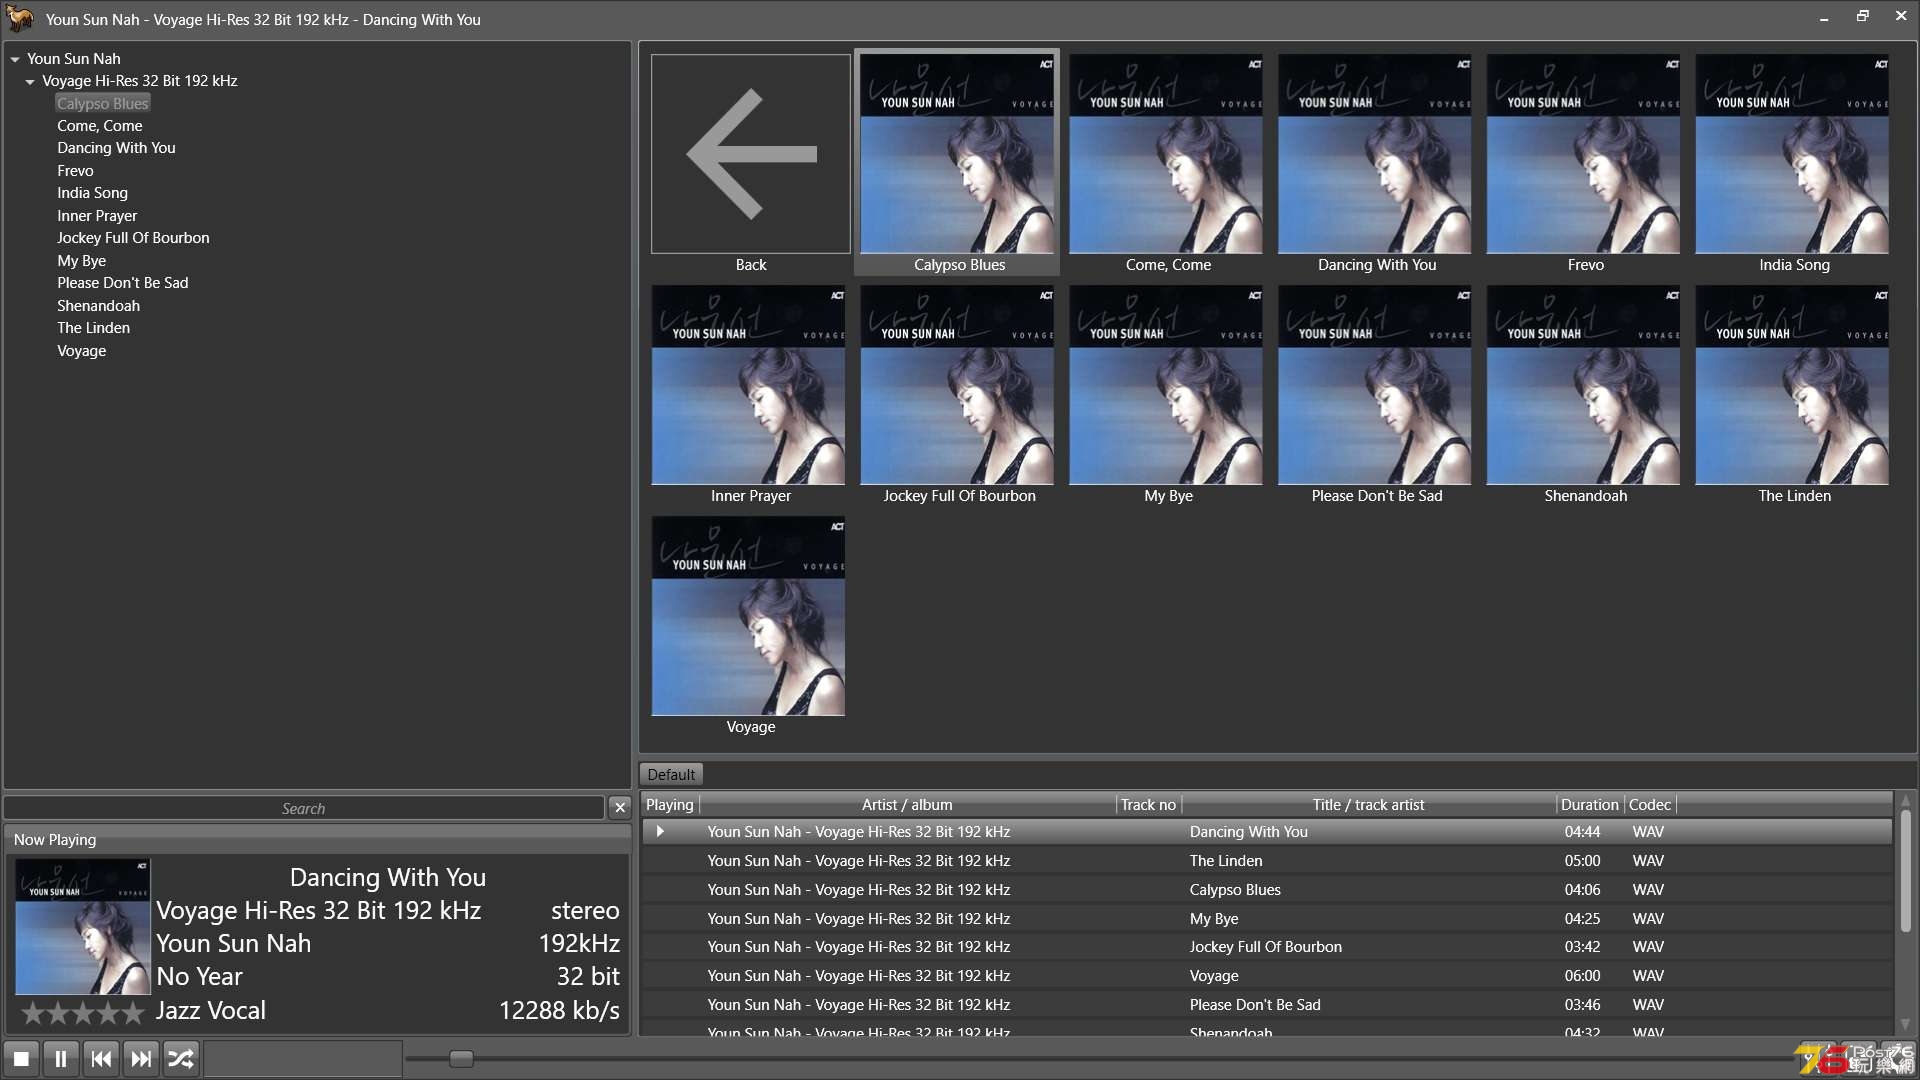
Task: Sort by the Track no column header
Action: click(x=1148, y=804)
